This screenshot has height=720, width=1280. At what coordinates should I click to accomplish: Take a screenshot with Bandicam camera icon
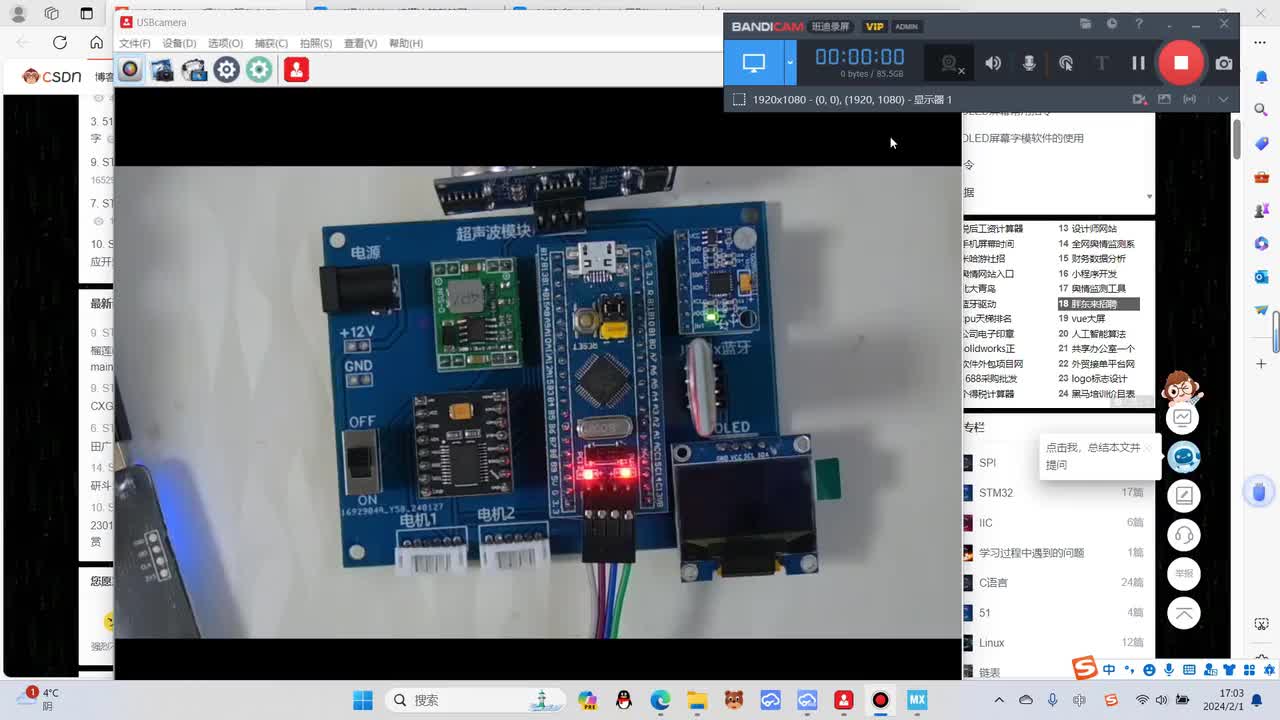coord(1224,63)
